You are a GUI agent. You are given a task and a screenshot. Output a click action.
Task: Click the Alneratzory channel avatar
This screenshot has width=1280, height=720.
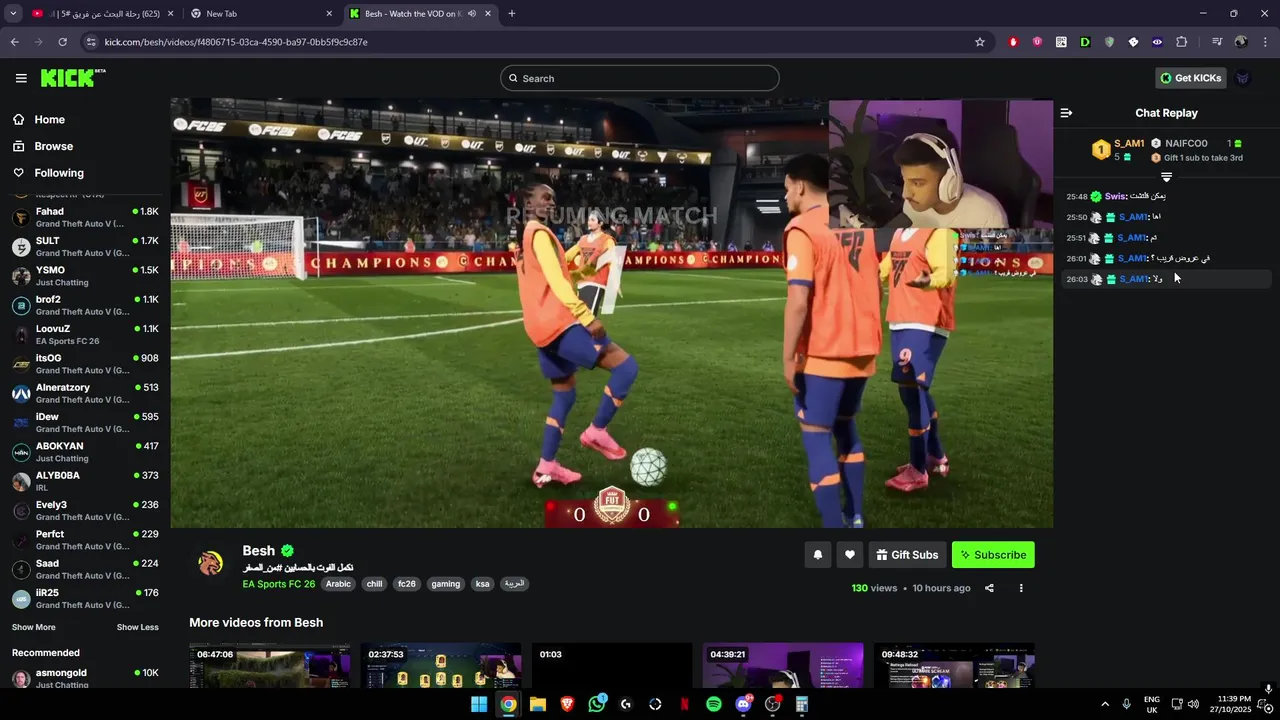[21, 393]
